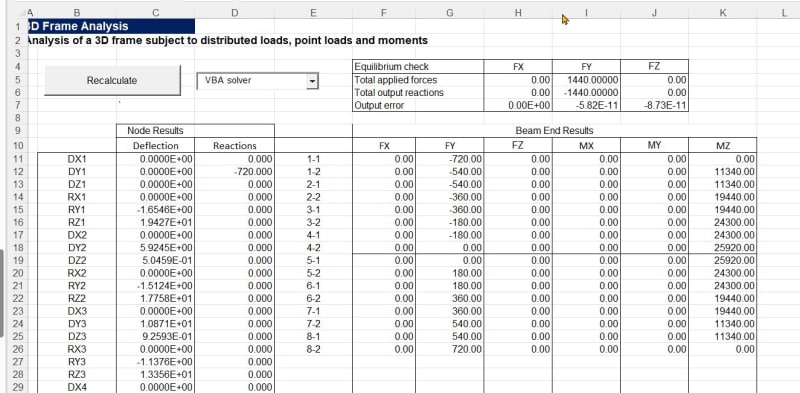Viewport: 800px width, 393px height.
Task: Select the RZ3 label cell
Action: tap(77, 375)
